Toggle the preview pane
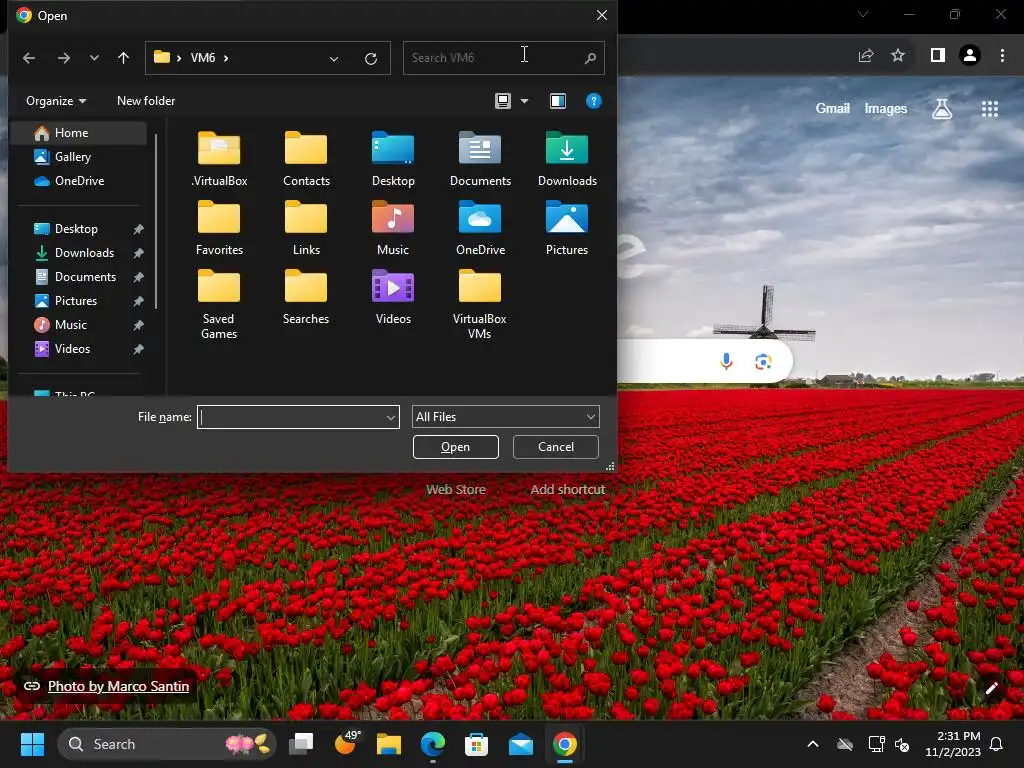 [558, 101]
